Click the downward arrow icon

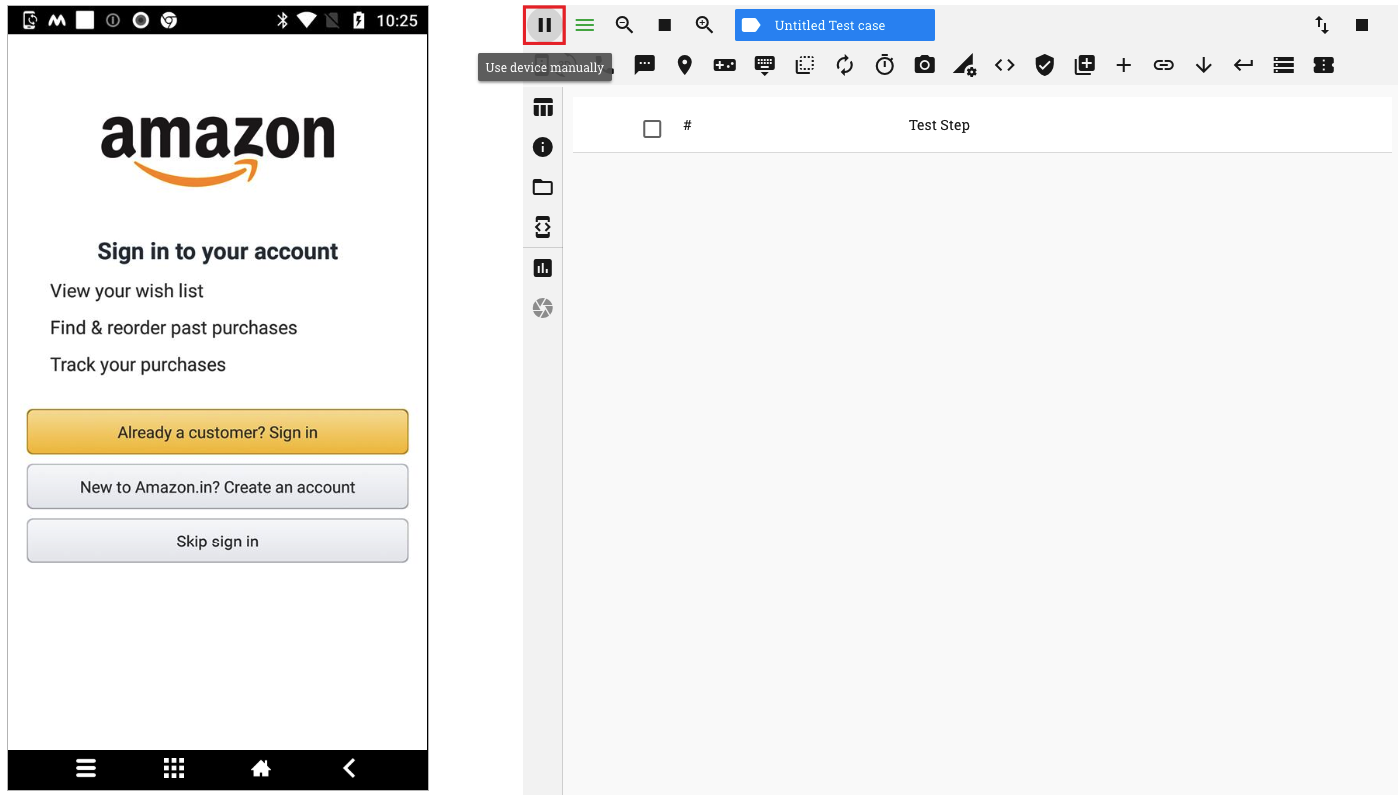click(x=1204, y=65)
